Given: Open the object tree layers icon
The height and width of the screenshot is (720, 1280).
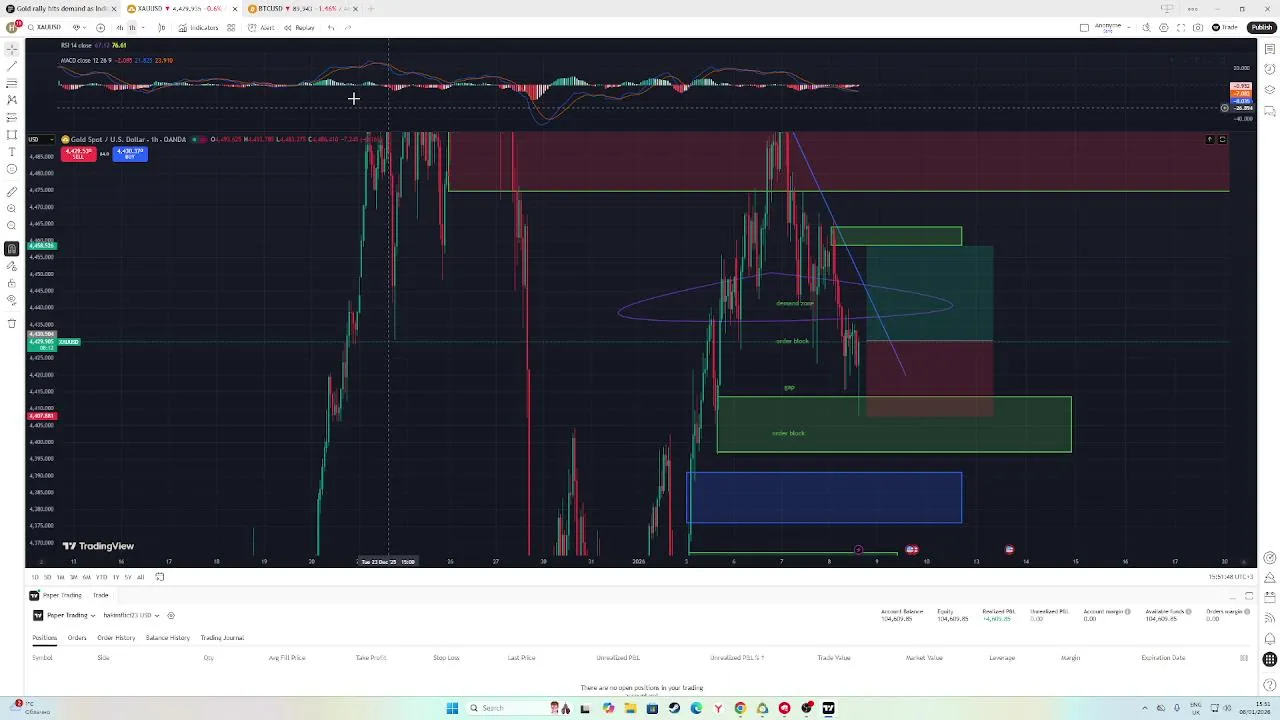Looking at the screenshot, I should coord(1270,89).
